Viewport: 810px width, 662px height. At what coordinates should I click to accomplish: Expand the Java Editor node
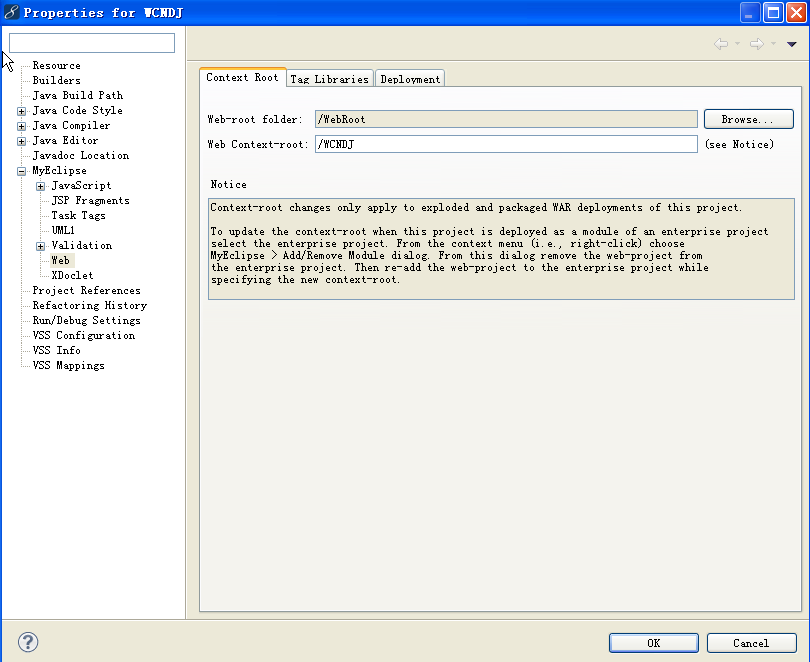[21, 141]
